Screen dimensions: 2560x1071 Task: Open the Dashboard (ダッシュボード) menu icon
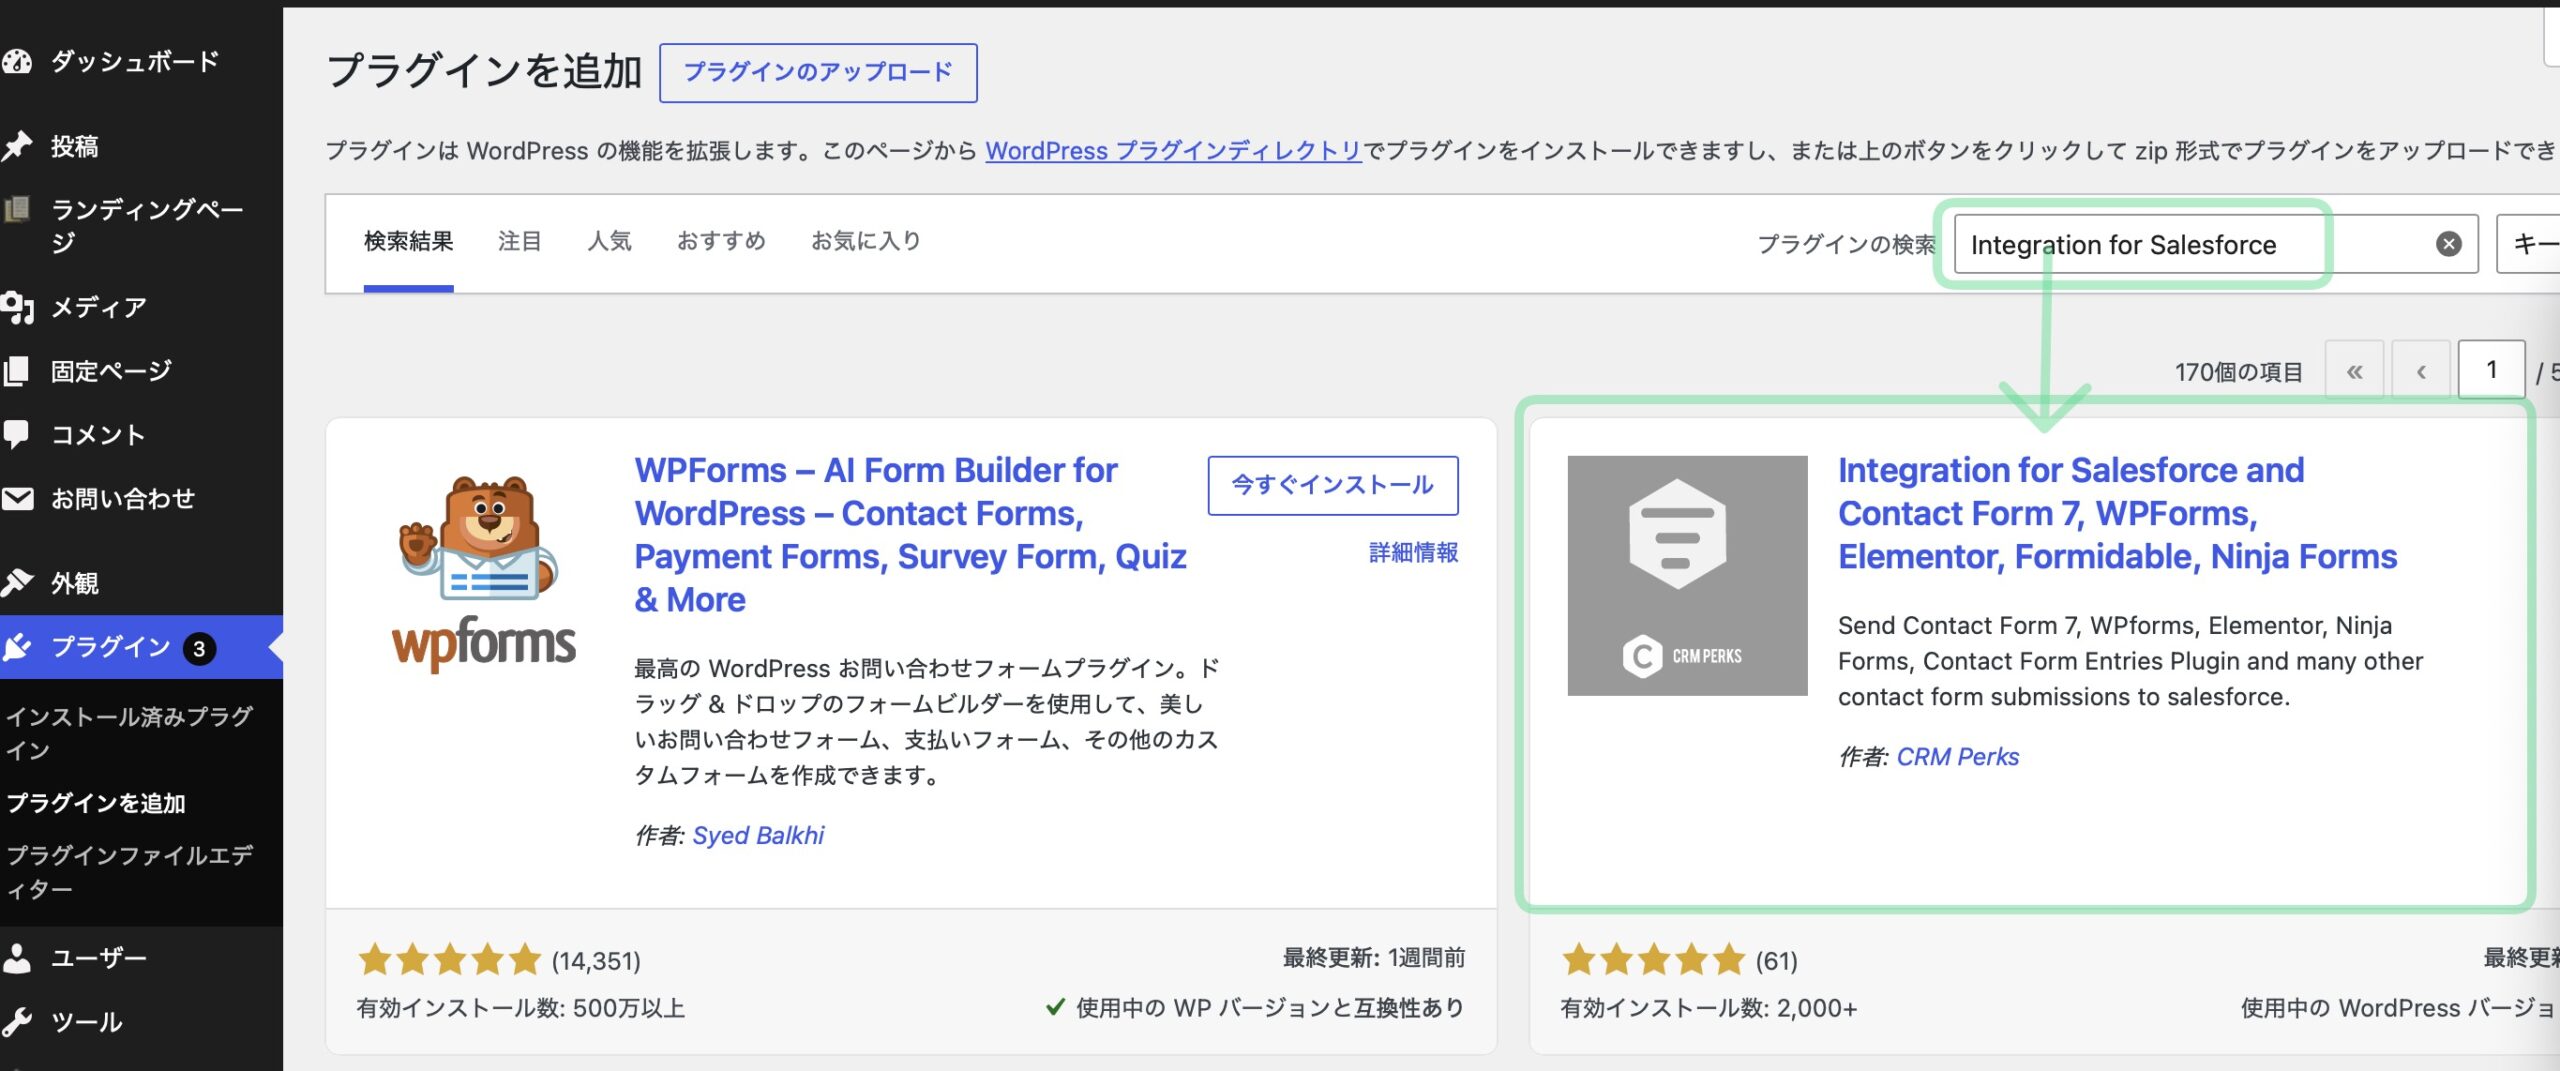click(x=17, y=62)
